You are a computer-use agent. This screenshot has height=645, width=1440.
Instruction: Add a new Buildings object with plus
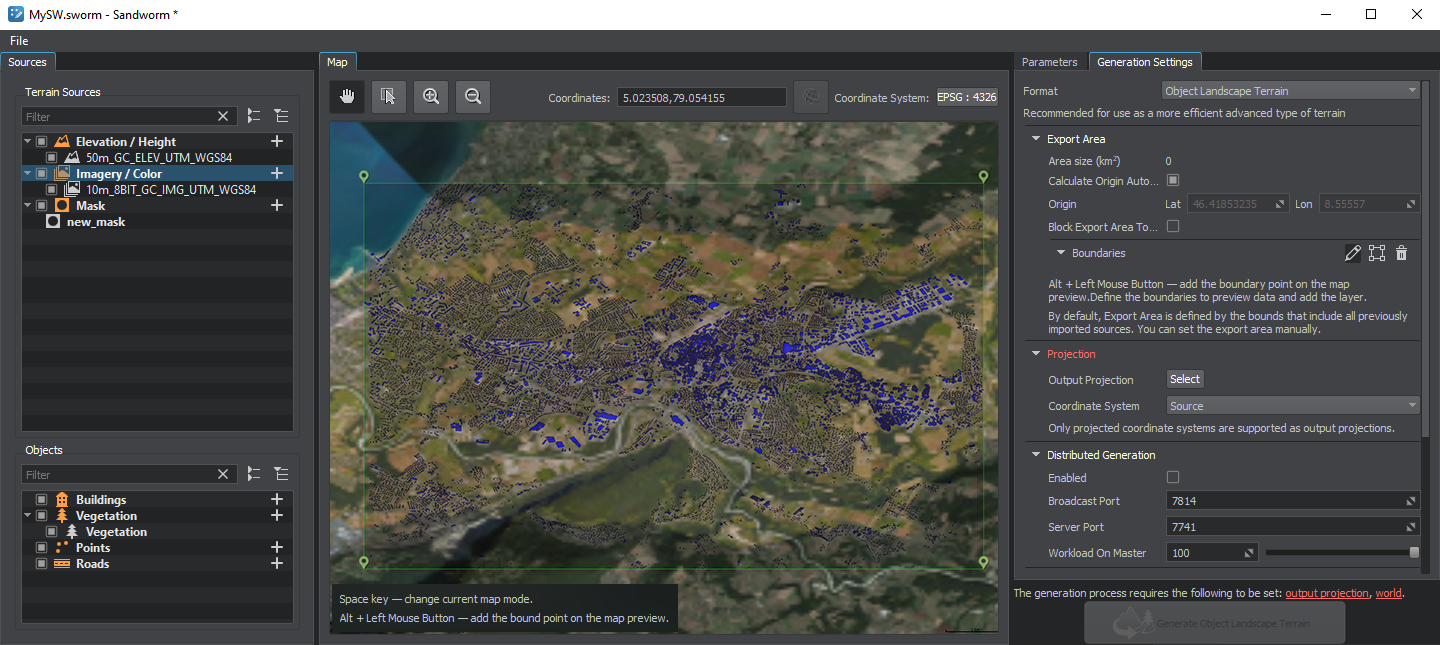tap(277, 500)
